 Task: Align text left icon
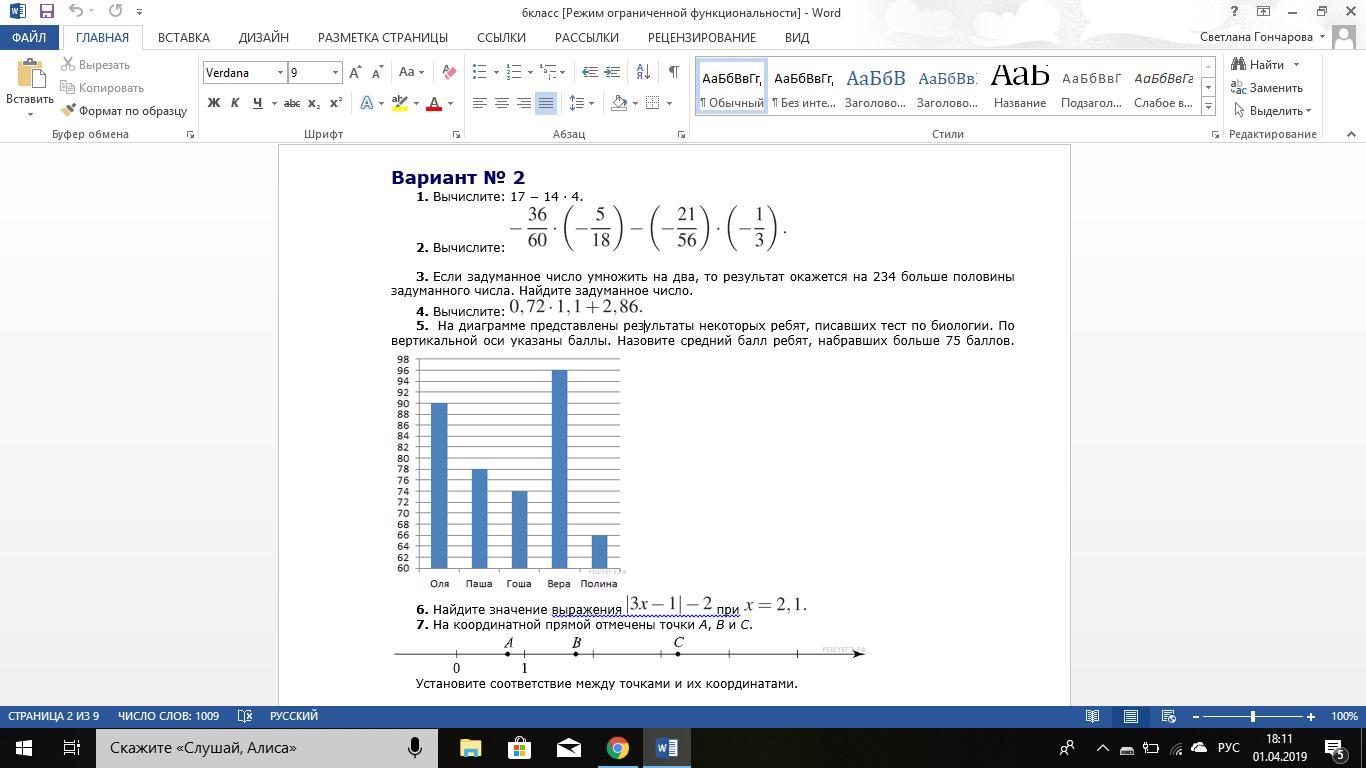tap(480, 103)
